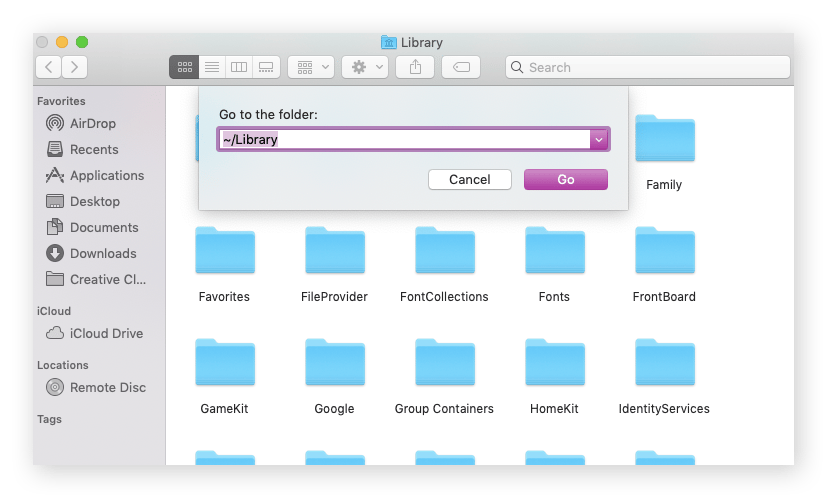Select the Favorites folder icon
Image resolution: width=827 pixels, height=498 pixels.
pos(225,250)
